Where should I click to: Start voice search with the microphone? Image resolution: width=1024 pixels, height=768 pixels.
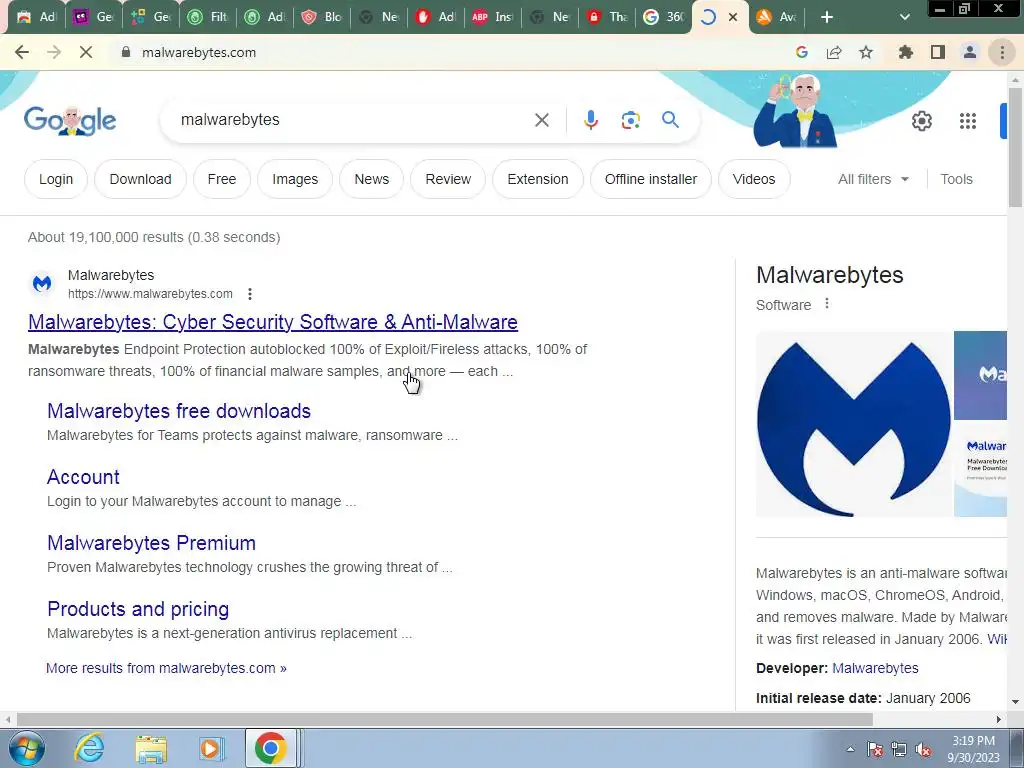pyautogui.click(x=590, y=120)
